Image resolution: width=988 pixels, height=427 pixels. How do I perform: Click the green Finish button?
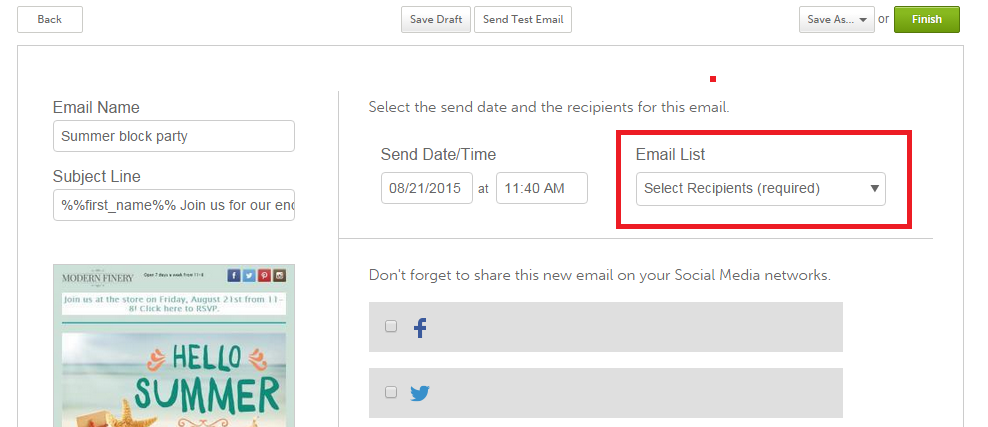926,20
